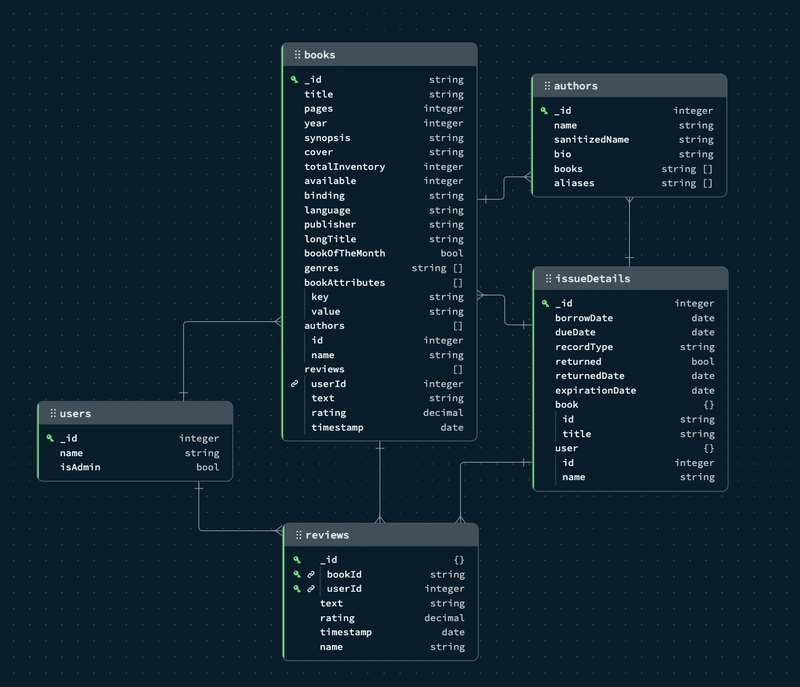800x687 pixels.
Task: Select the totalInventory field in books
Action: point(344,167)
